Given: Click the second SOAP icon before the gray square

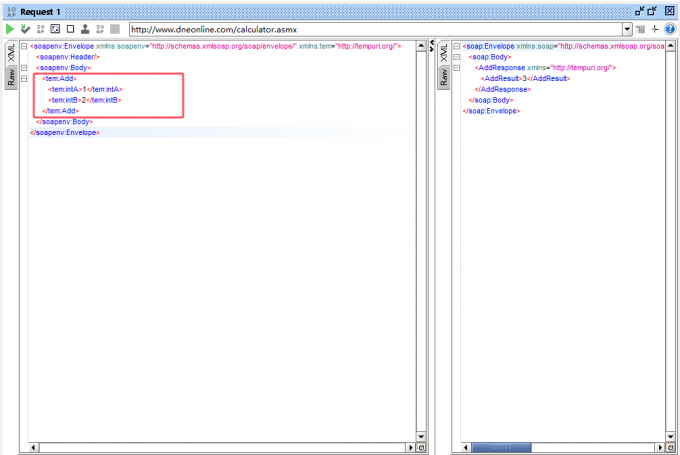Looking at the screenshot, I should [100, 29].
